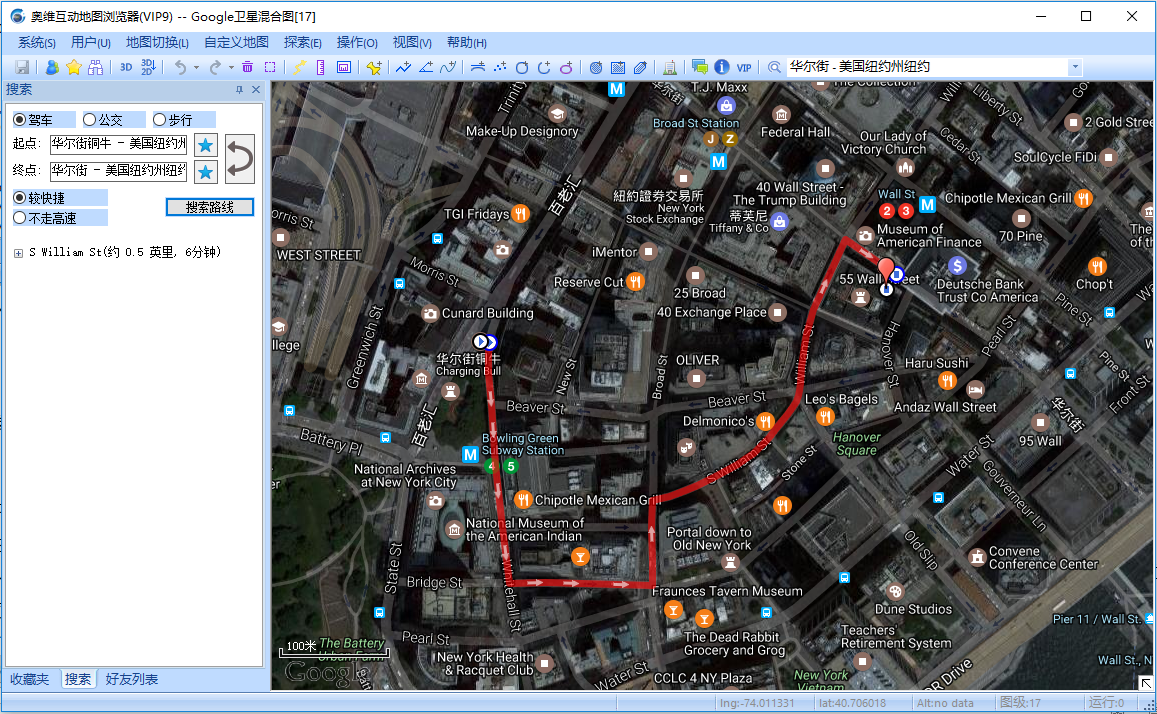The height and width of the screenshot is (714, 1157).
Task: Click the binoculars search toolbar icon
Action: click(95, 67)
